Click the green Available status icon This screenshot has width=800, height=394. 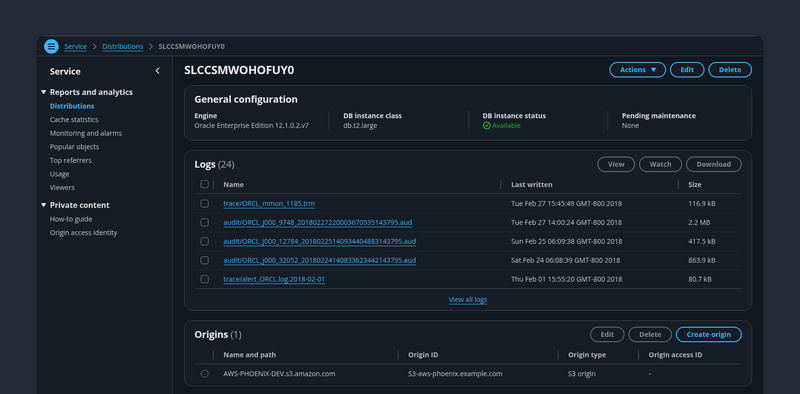pyautogui.click(x=486, y=126)
